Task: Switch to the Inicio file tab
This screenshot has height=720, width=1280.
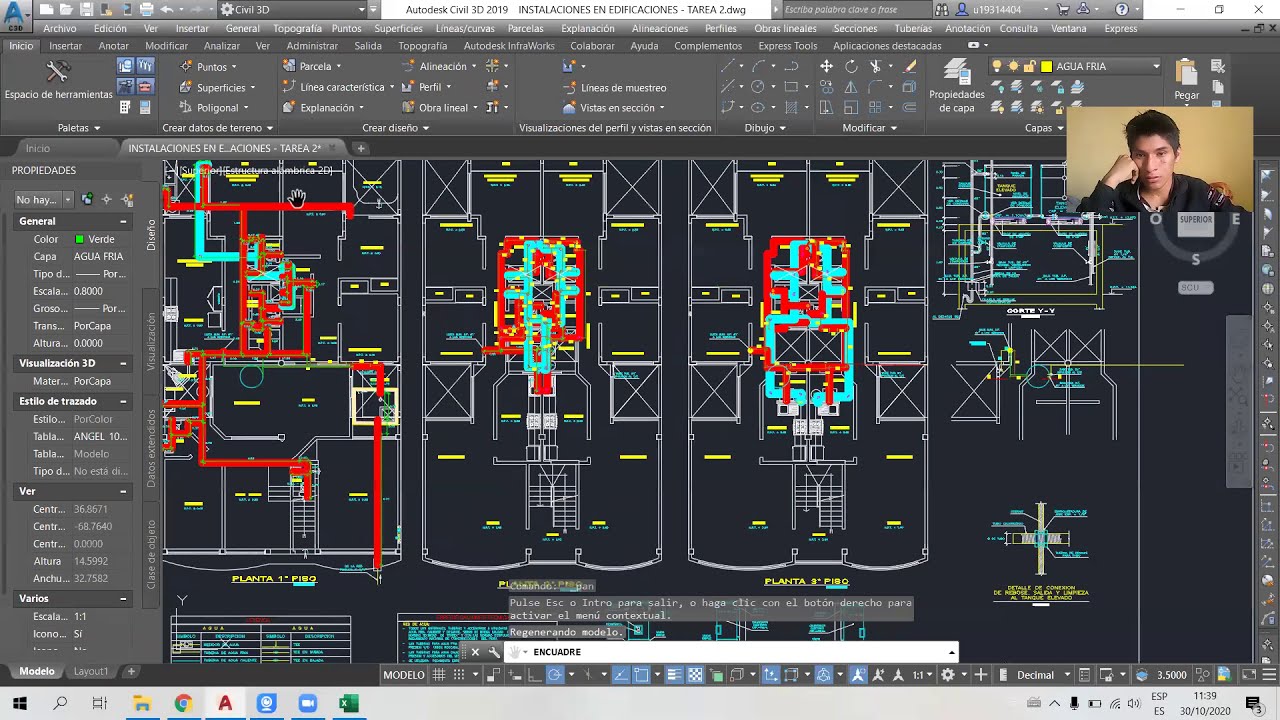Action: (x=38, y=148)
